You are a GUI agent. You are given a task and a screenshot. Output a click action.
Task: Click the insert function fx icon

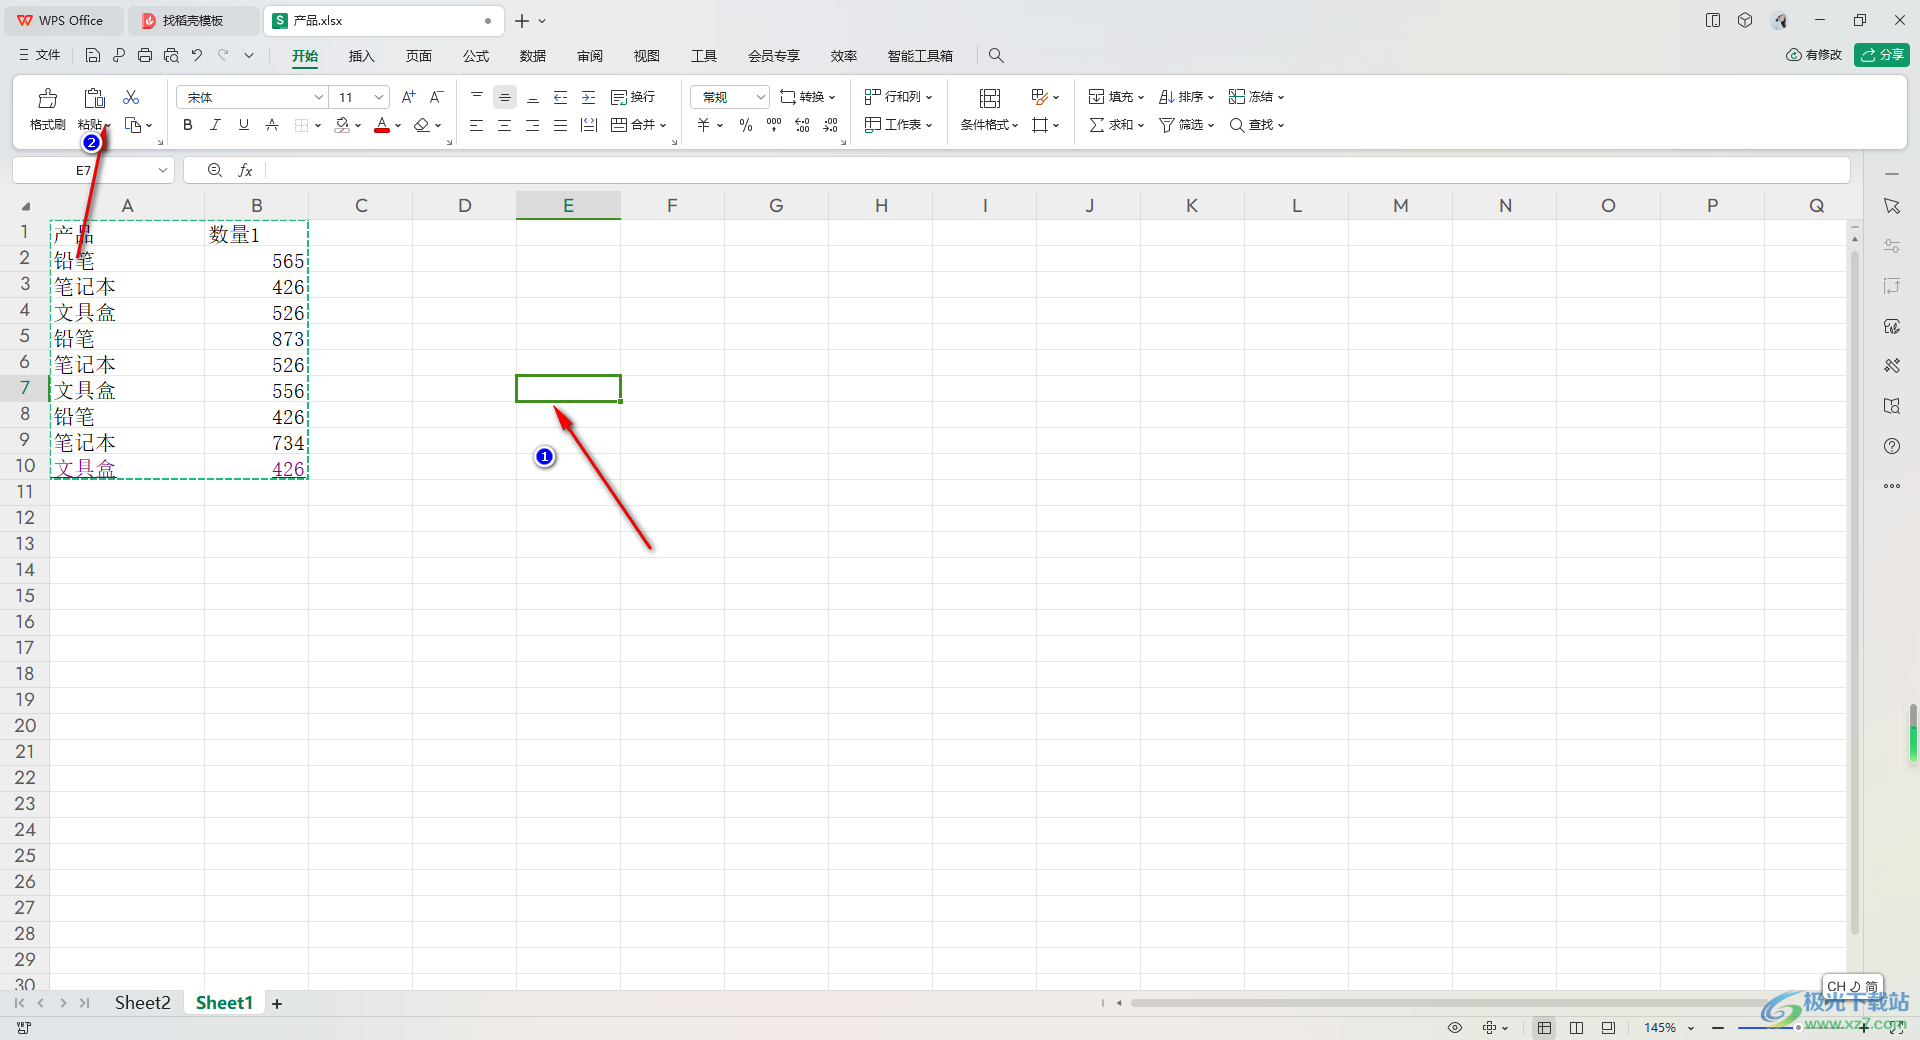coord(245,171)
